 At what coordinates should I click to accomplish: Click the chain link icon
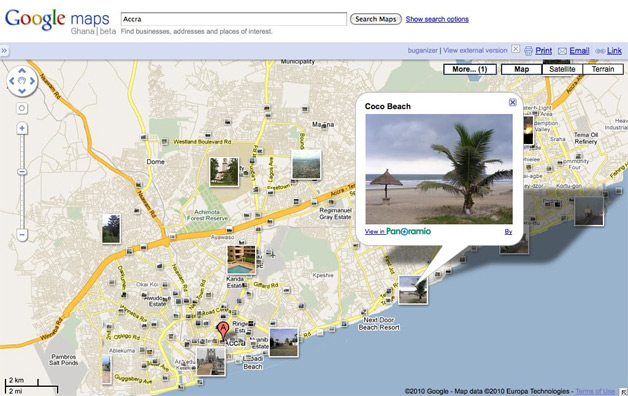coord(600,51)
